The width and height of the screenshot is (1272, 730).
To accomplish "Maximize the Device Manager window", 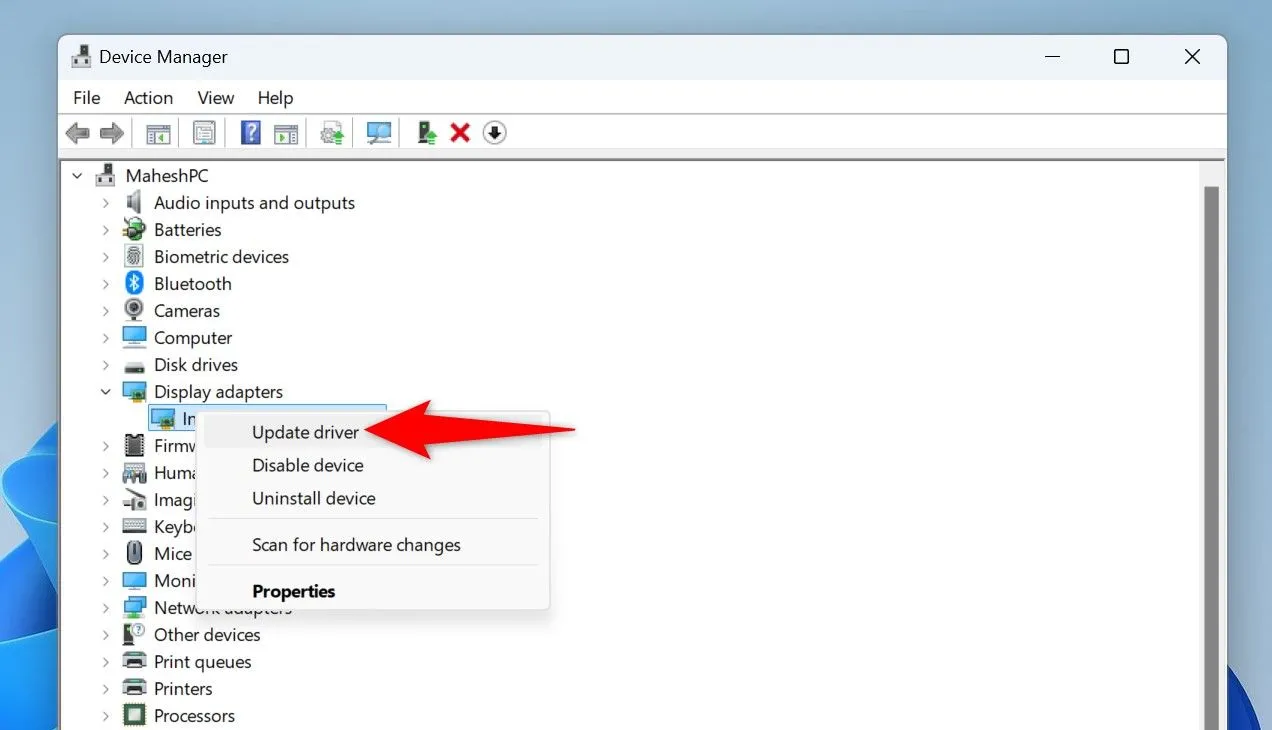I will [x=1121, y=57].
